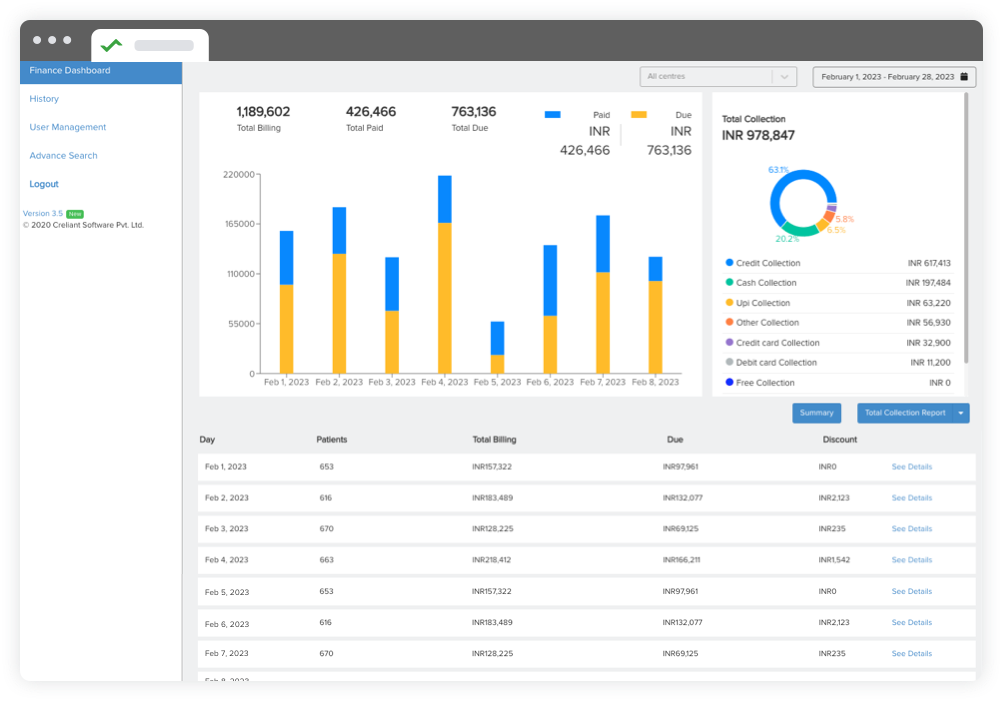The width and height of the screenshot is (1002, 701).
Task: Switch to the History section in the sidebar
Action: pyautogui.click(x=46, y=99)
